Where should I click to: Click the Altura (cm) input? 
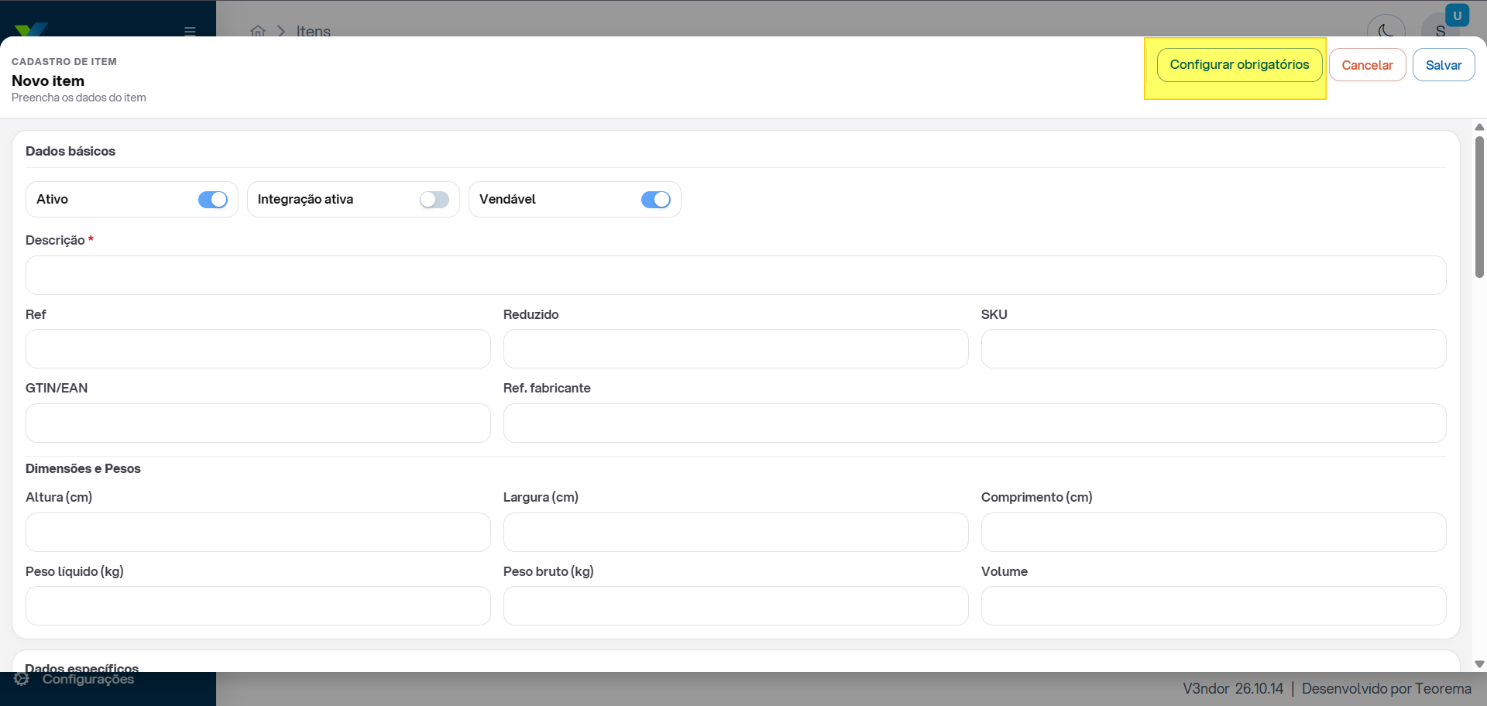pyautogui.click(x=258, y=532)
